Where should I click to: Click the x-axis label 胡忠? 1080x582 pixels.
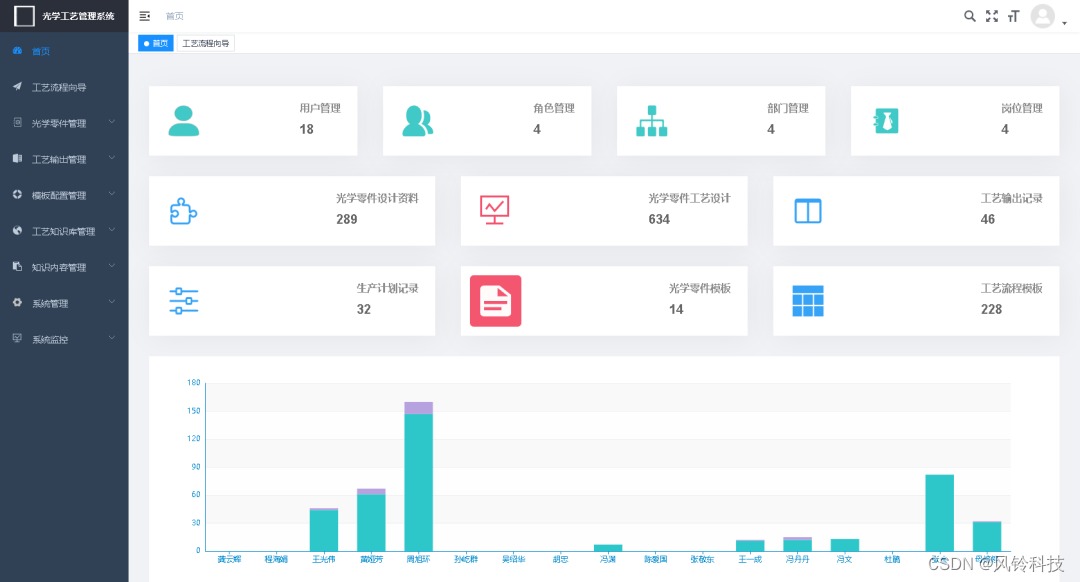(561, 559)
